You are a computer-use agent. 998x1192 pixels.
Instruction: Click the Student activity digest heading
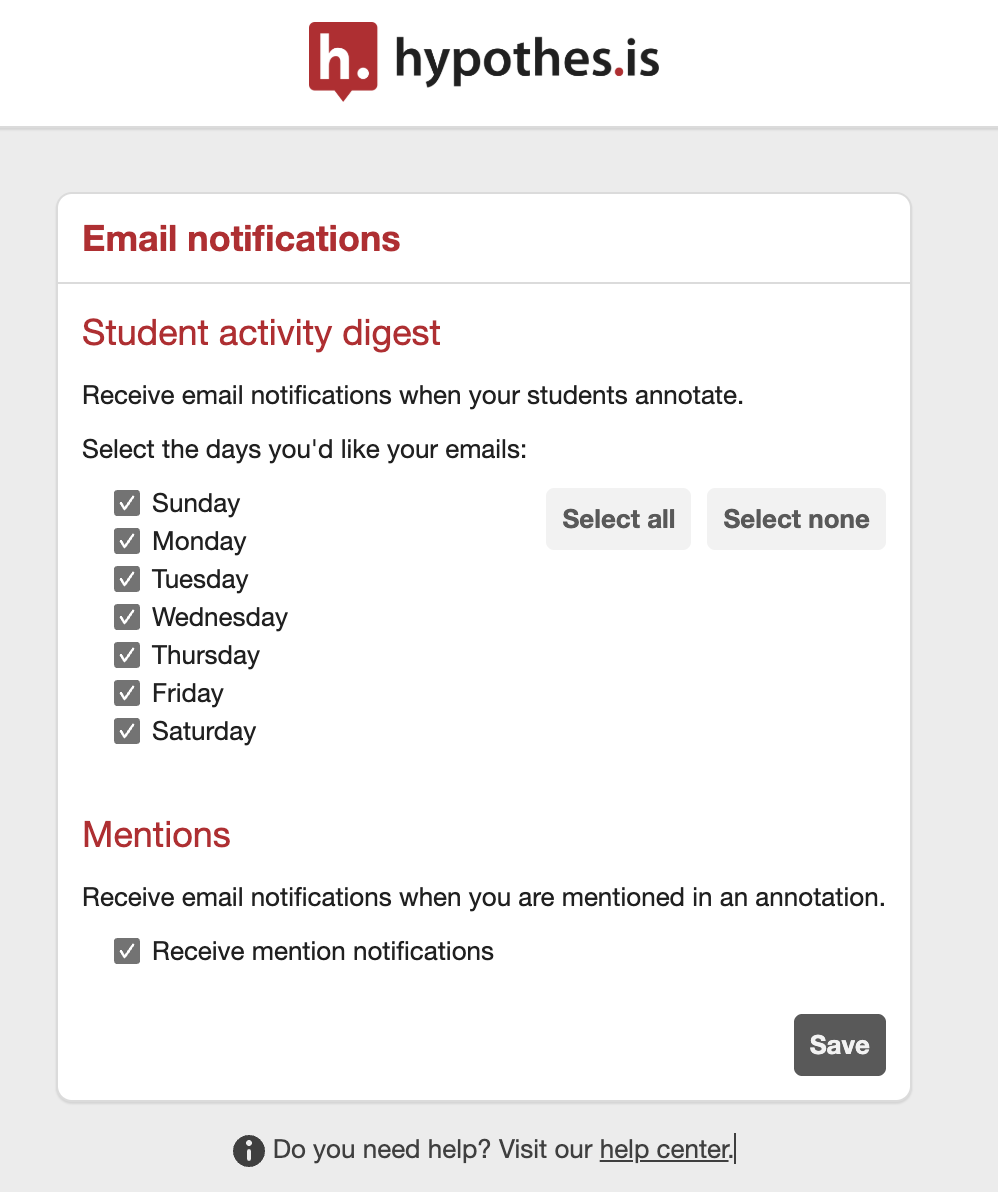pyautogui.click(x=261, y=333)
